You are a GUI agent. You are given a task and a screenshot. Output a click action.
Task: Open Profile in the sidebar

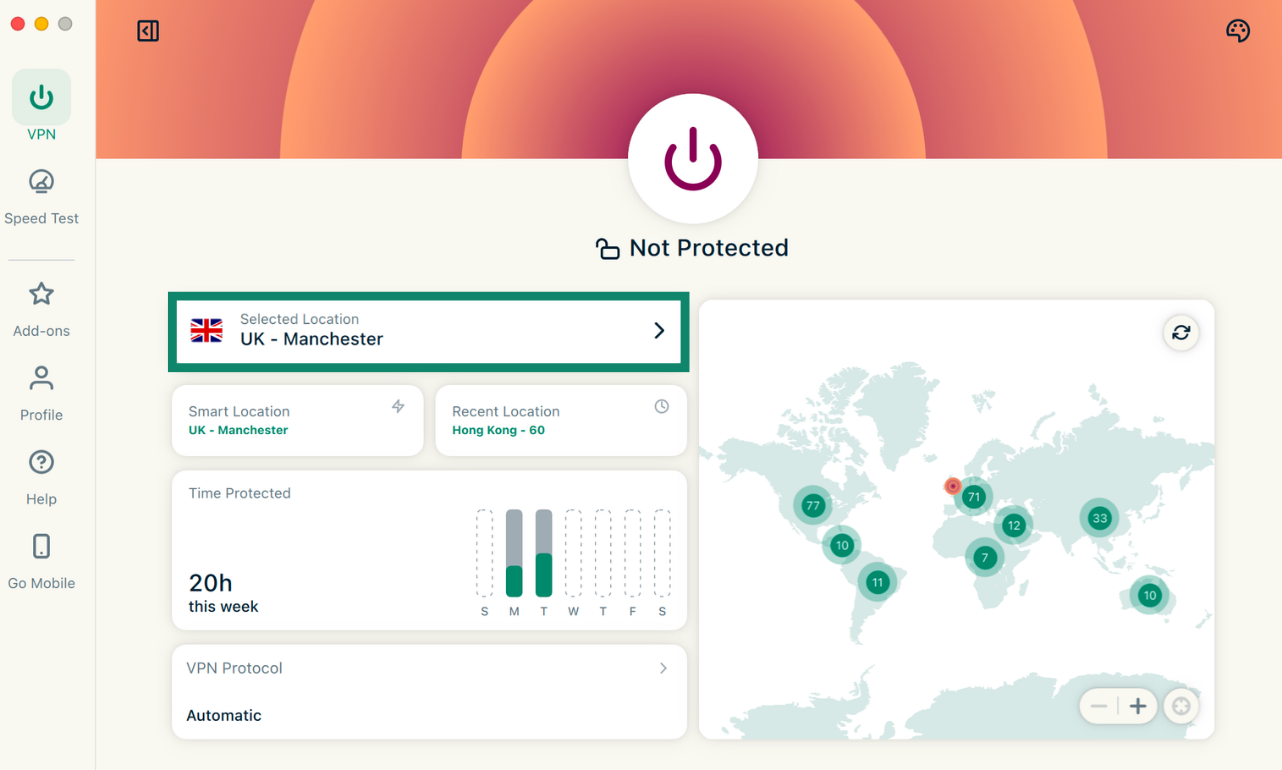tap(41, 394)
